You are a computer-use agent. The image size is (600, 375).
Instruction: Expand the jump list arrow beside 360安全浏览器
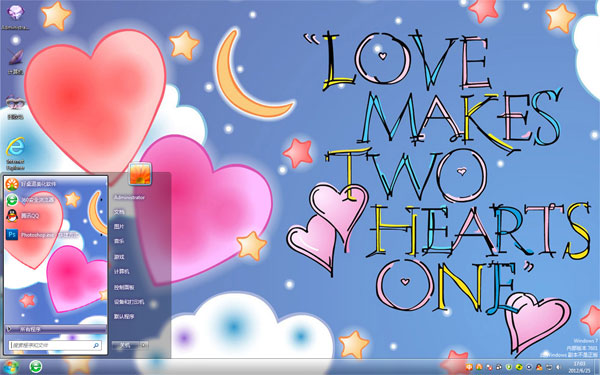(101, 200)
